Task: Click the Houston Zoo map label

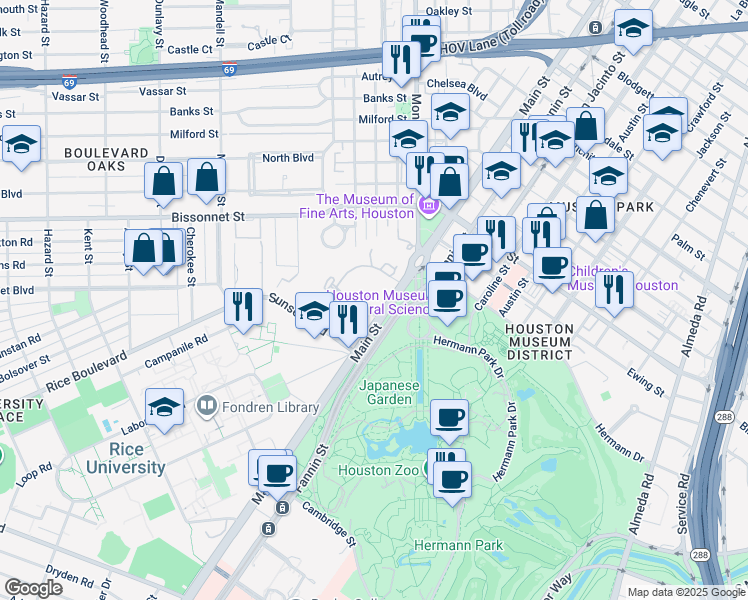Action: [380, 470]
